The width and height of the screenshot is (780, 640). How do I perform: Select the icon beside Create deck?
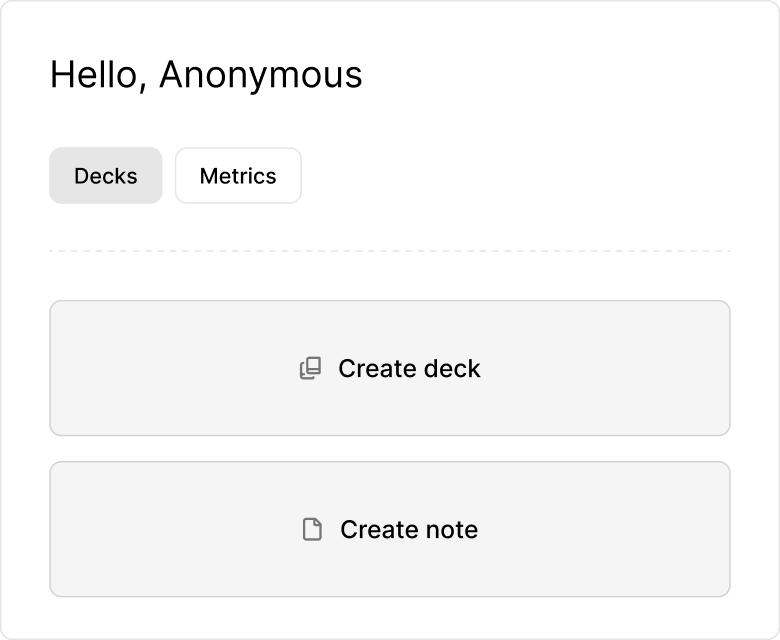pos(310,368)
